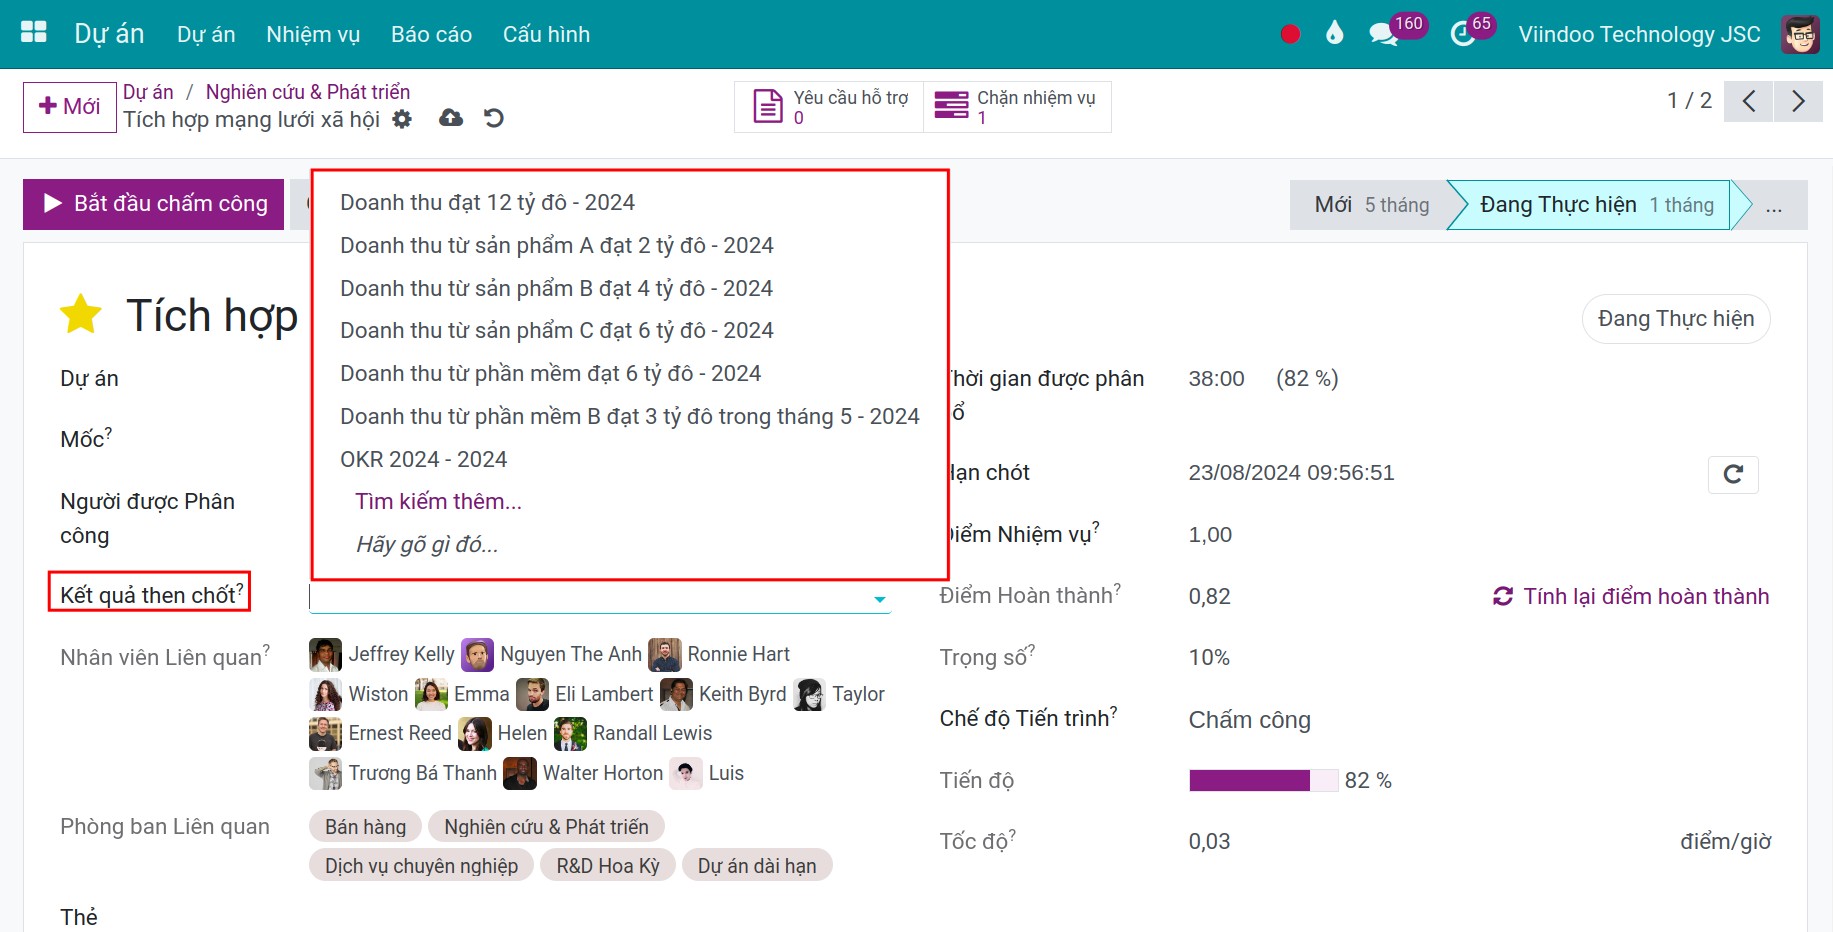Go to the next record arrow
This screenshot has height=932, width=1833.
[x=1798, y=101]
